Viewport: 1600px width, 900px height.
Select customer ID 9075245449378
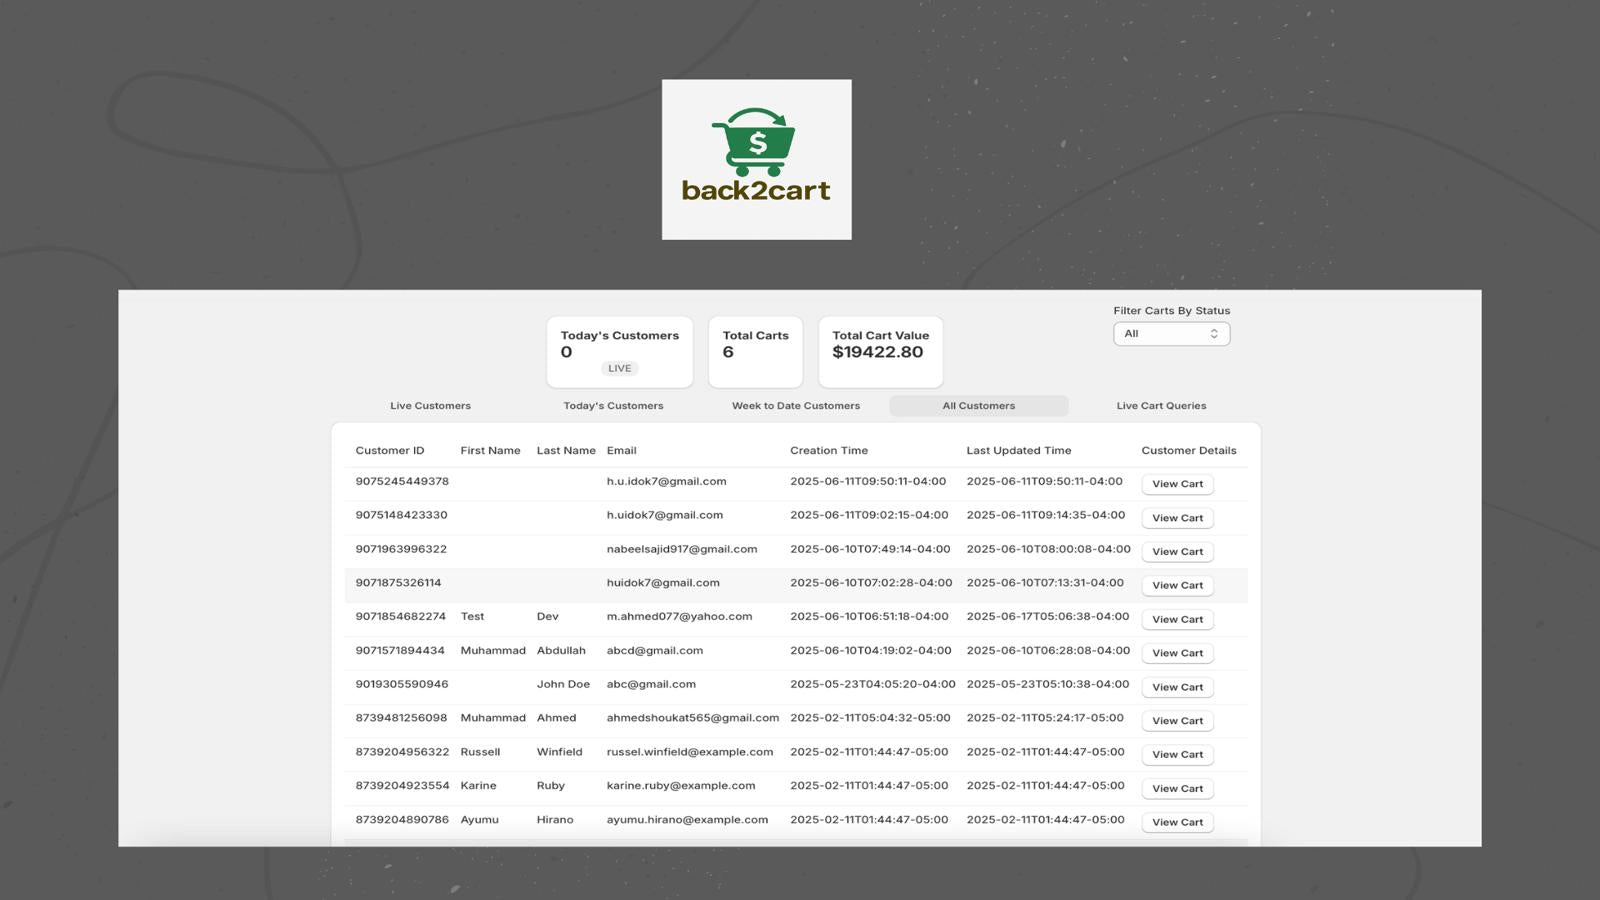(x=402, y=482)
